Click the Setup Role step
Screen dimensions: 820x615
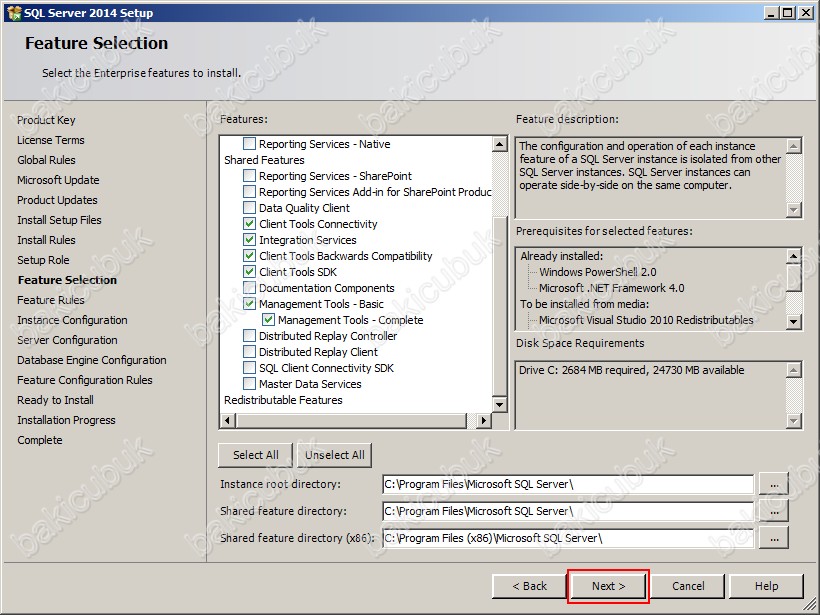(x=43, y=260)
